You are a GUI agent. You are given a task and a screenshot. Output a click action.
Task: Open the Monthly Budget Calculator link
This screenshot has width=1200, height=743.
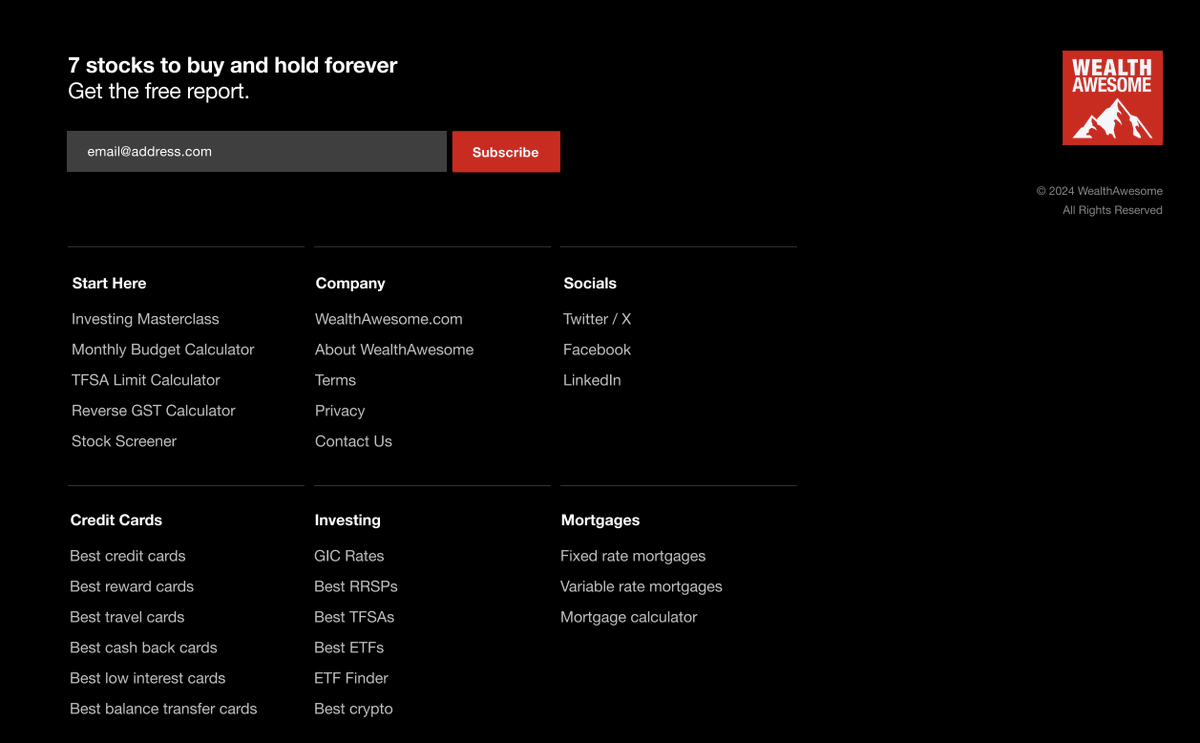[x=163, y=350]
